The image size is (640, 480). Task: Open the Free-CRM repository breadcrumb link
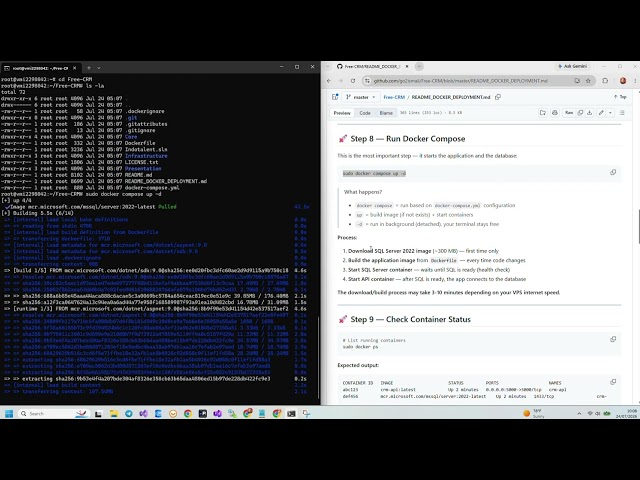pyautogui.click(x=394, y=97)
